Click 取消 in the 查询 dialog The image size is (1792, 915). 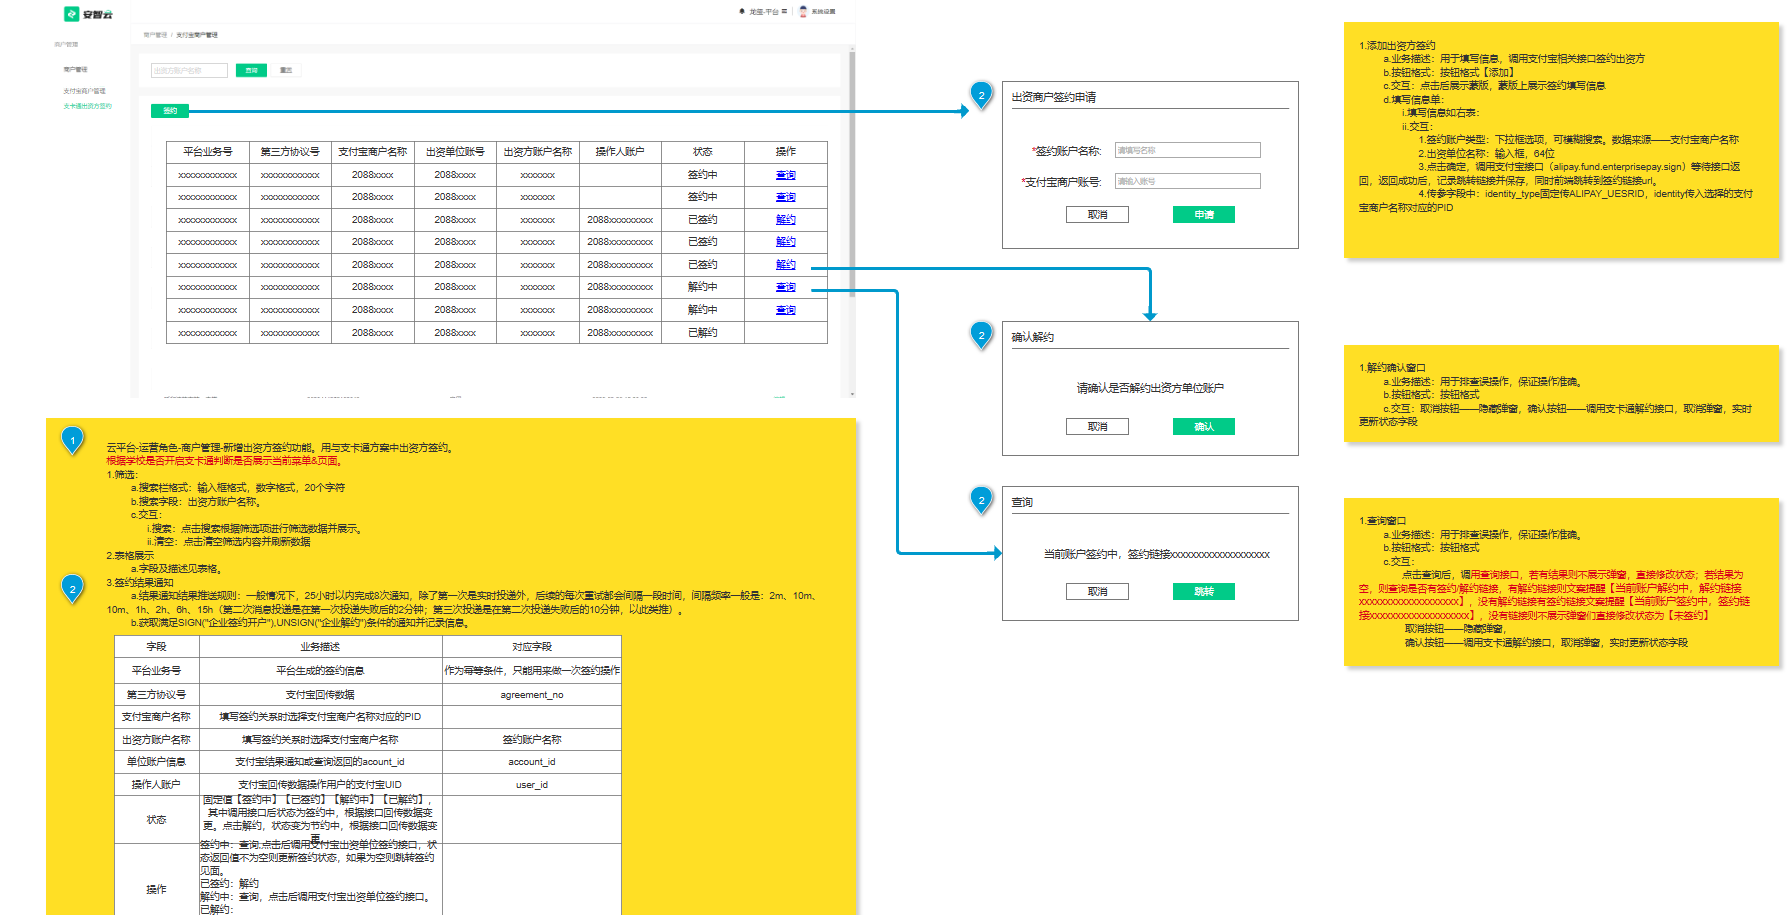coord(1098,592)
